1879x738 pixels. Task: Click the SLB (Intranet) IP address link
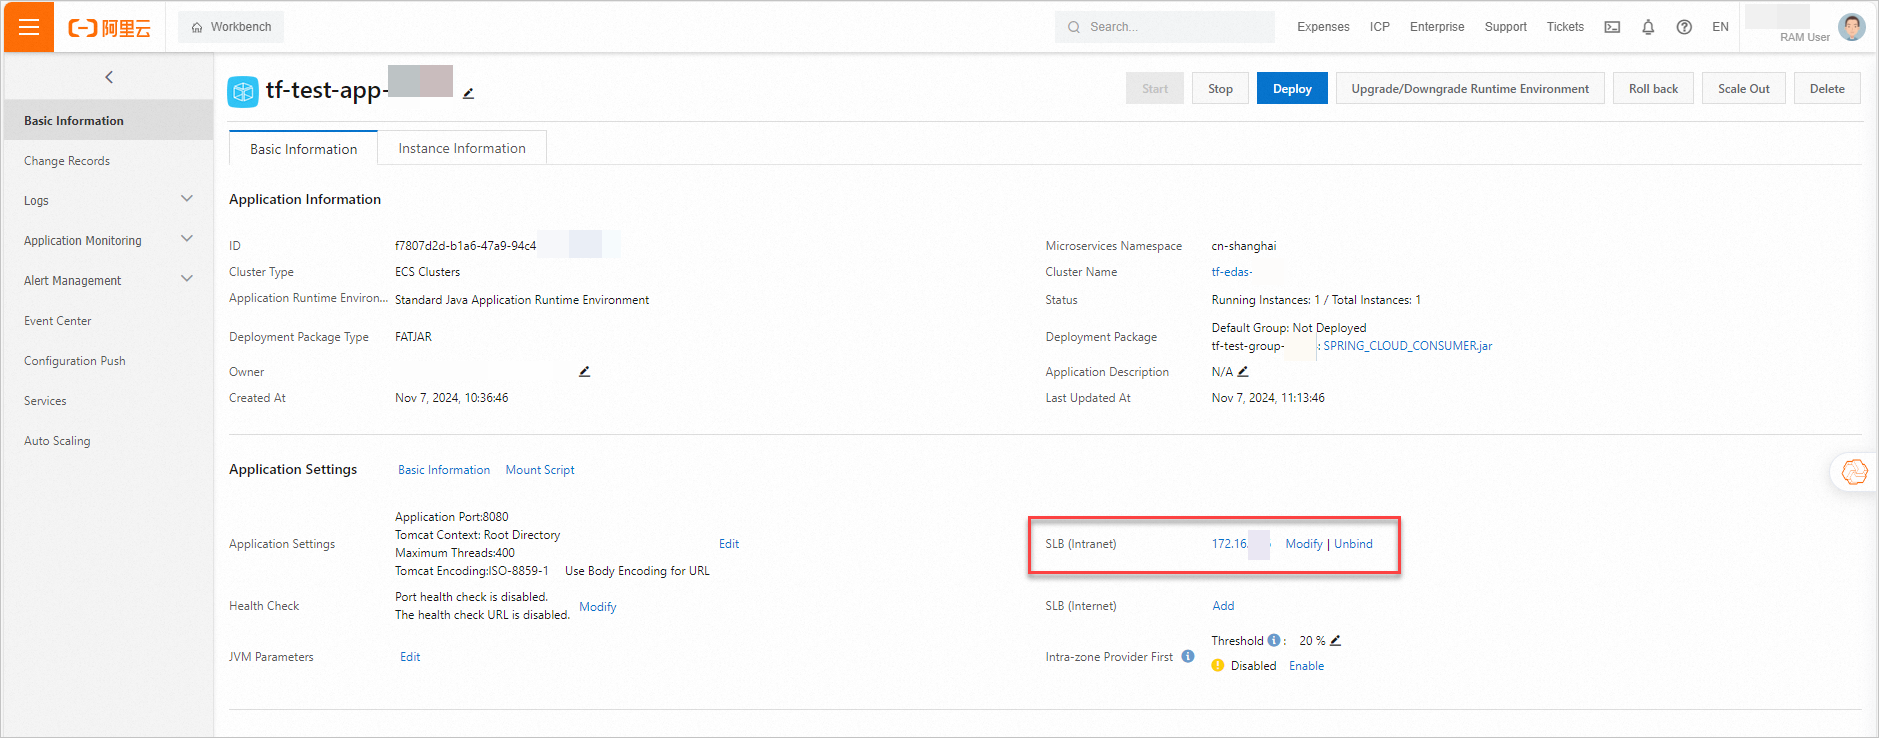(1240, 544)
